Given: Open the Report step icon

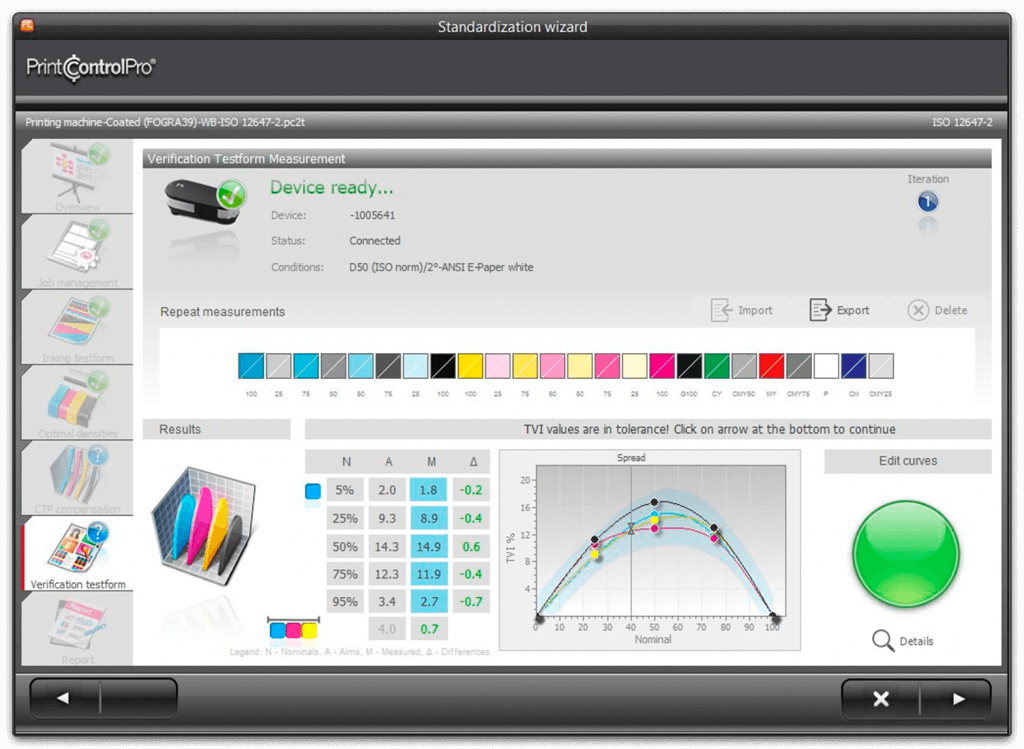Looking at the screenshot, I should [77, 628].
